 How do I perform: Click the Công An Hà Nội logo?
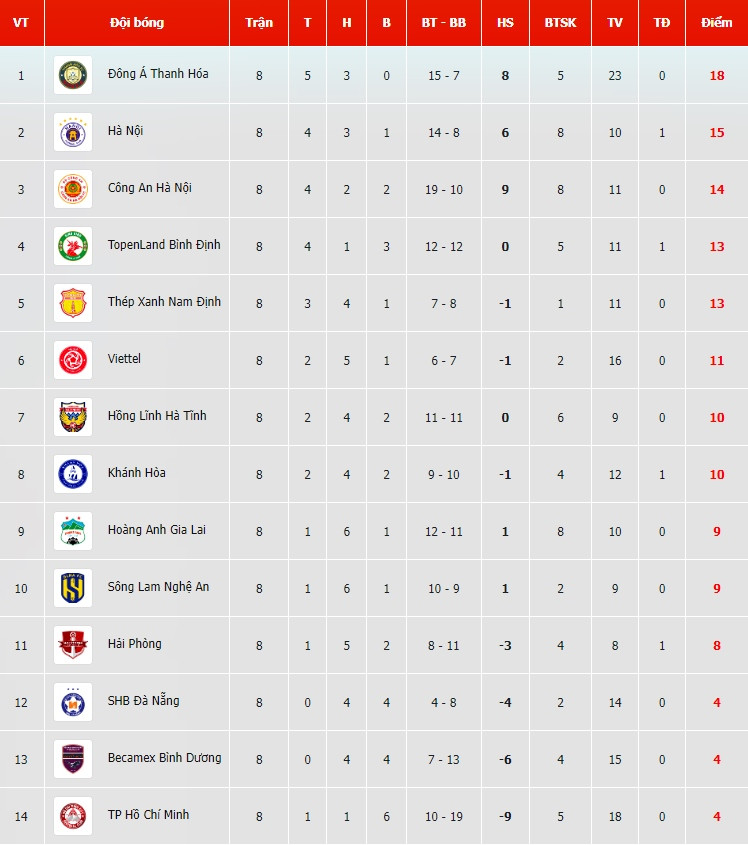[73, 189]
